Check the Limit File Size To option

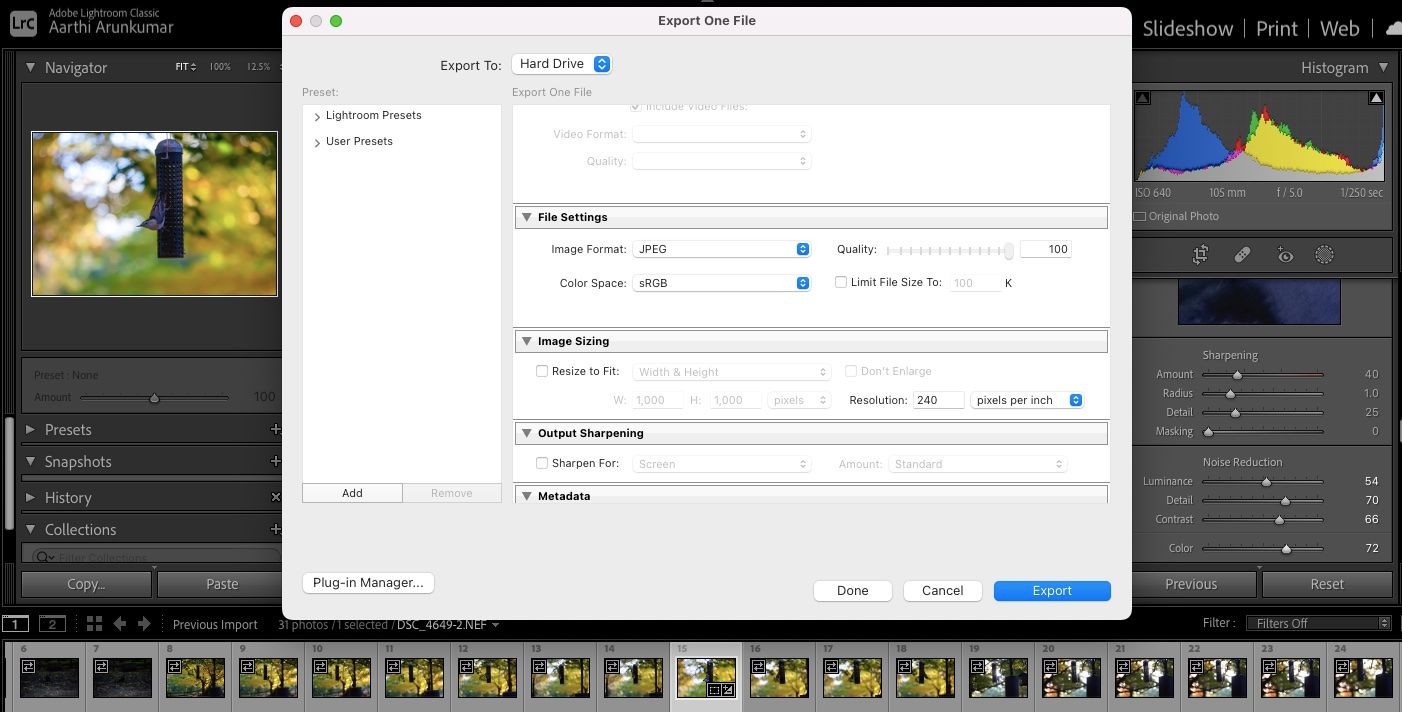click(x=841, y=282)
